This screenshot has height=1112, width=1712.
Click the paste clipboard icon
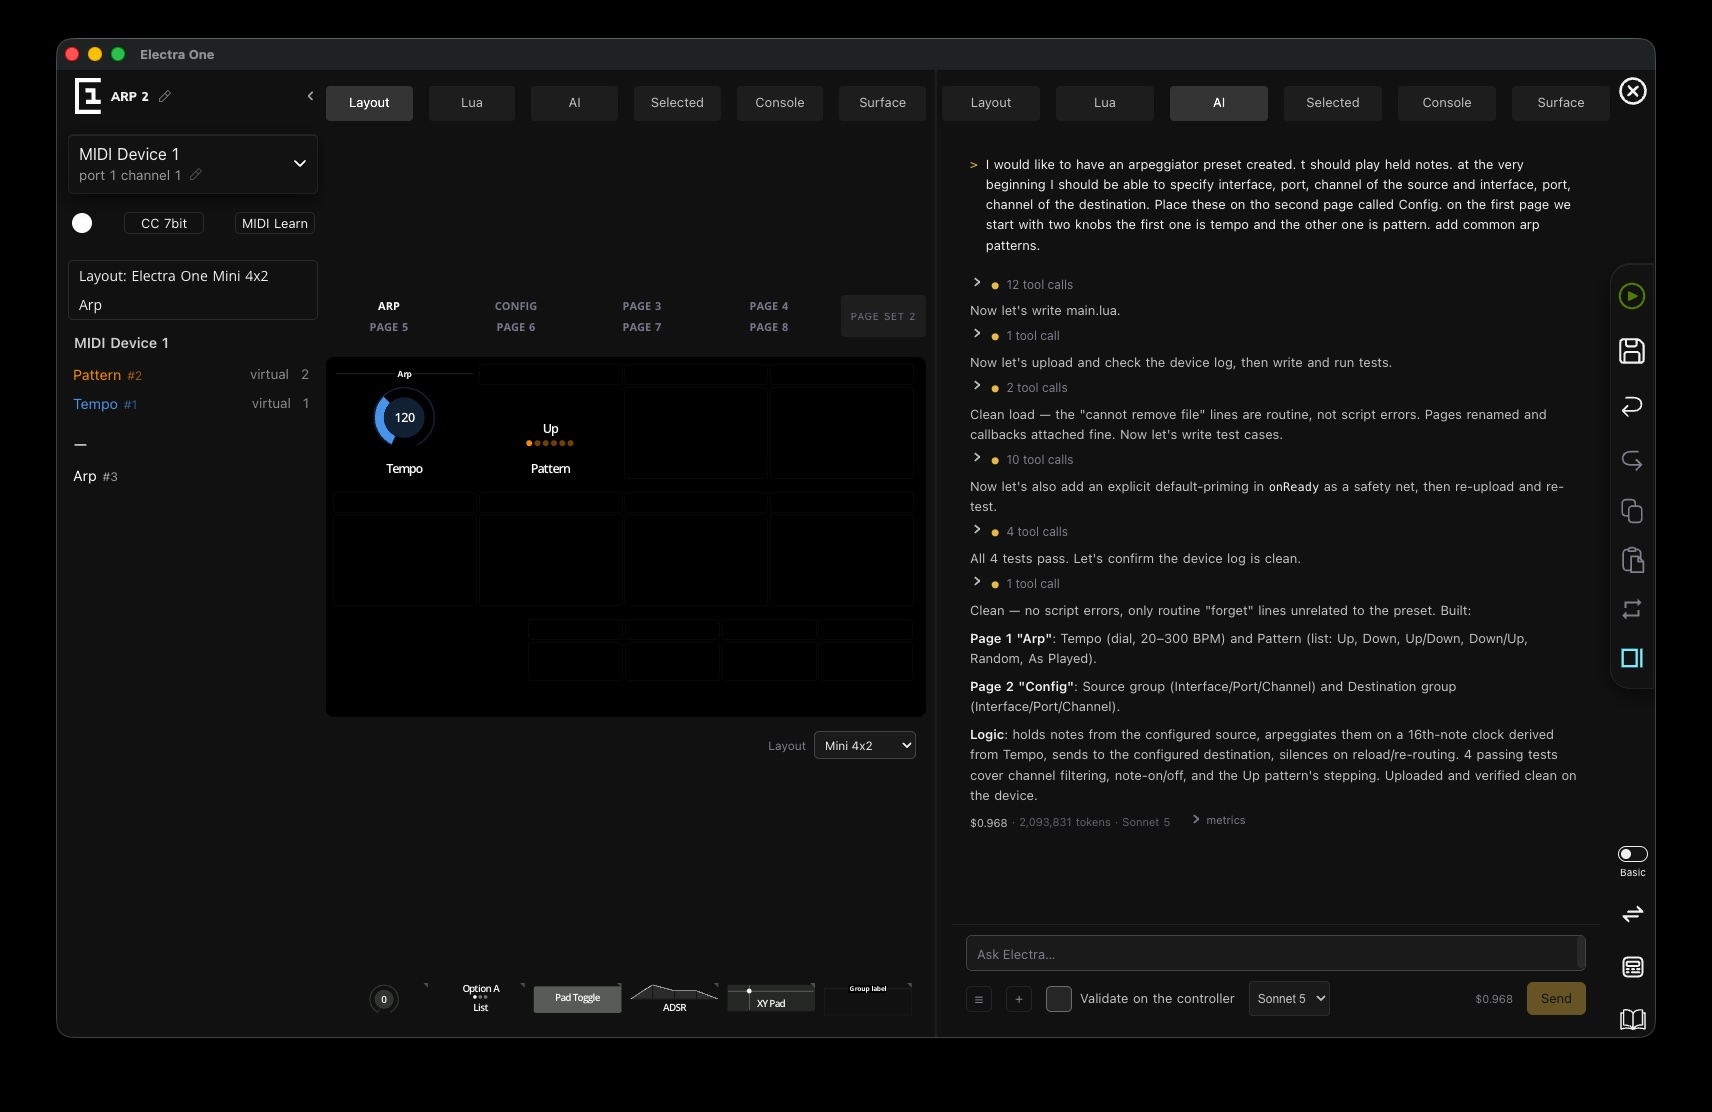click(x=1631, y=560)
